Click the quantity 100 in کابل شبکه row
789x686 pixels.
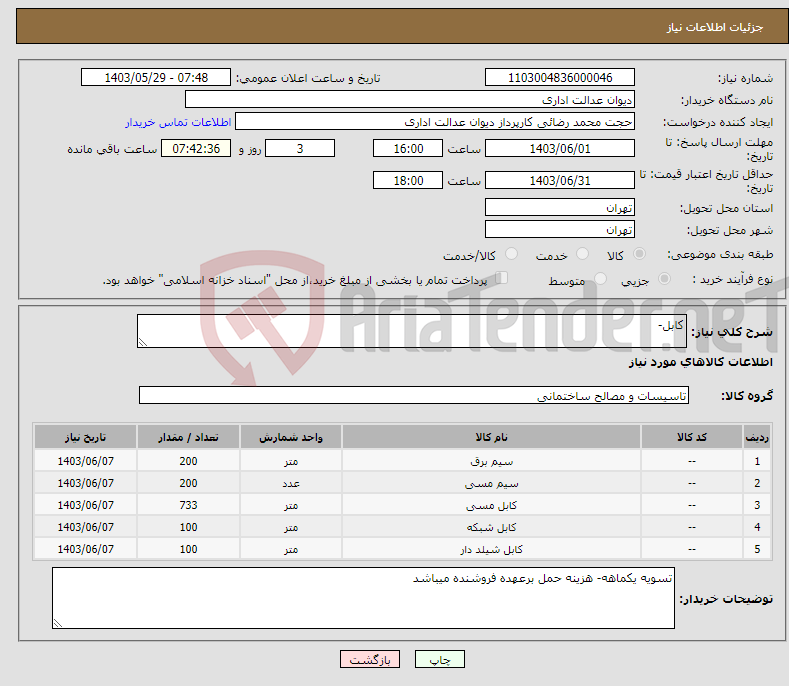188,527
